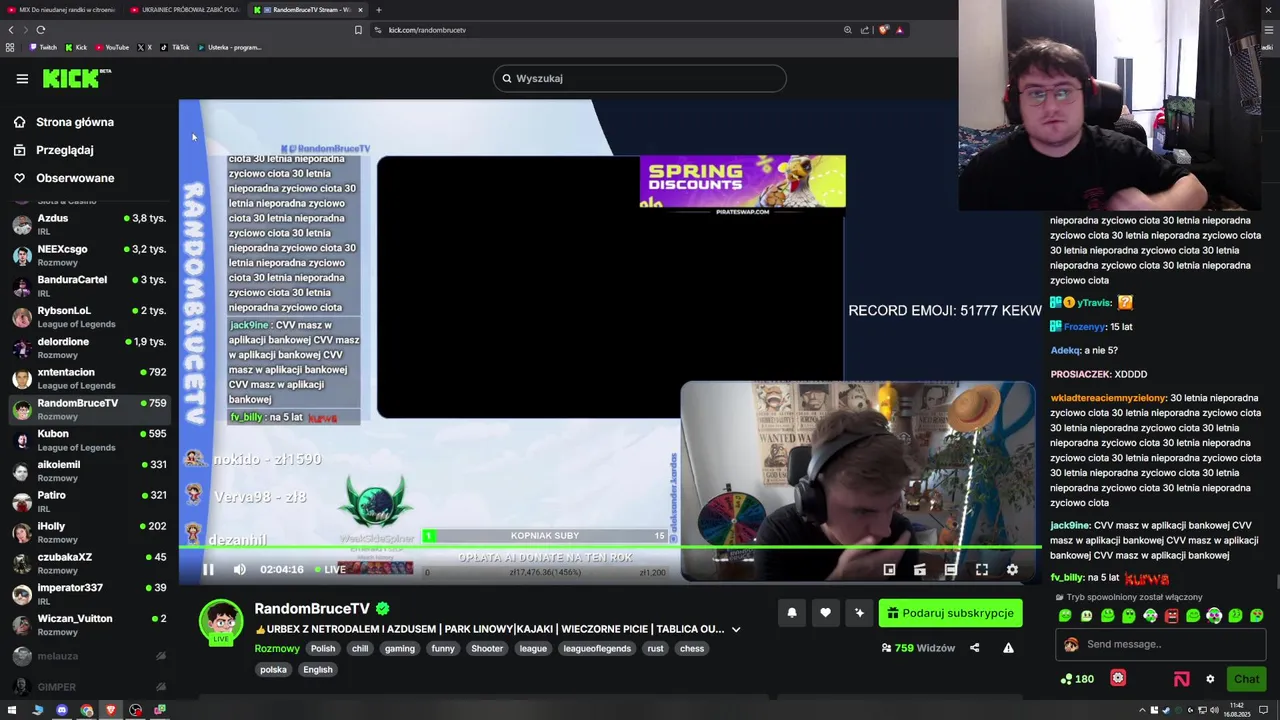Enter fullscreen mode on player
This screenshot has width=1280, height=720.
[x=981, y=569]
